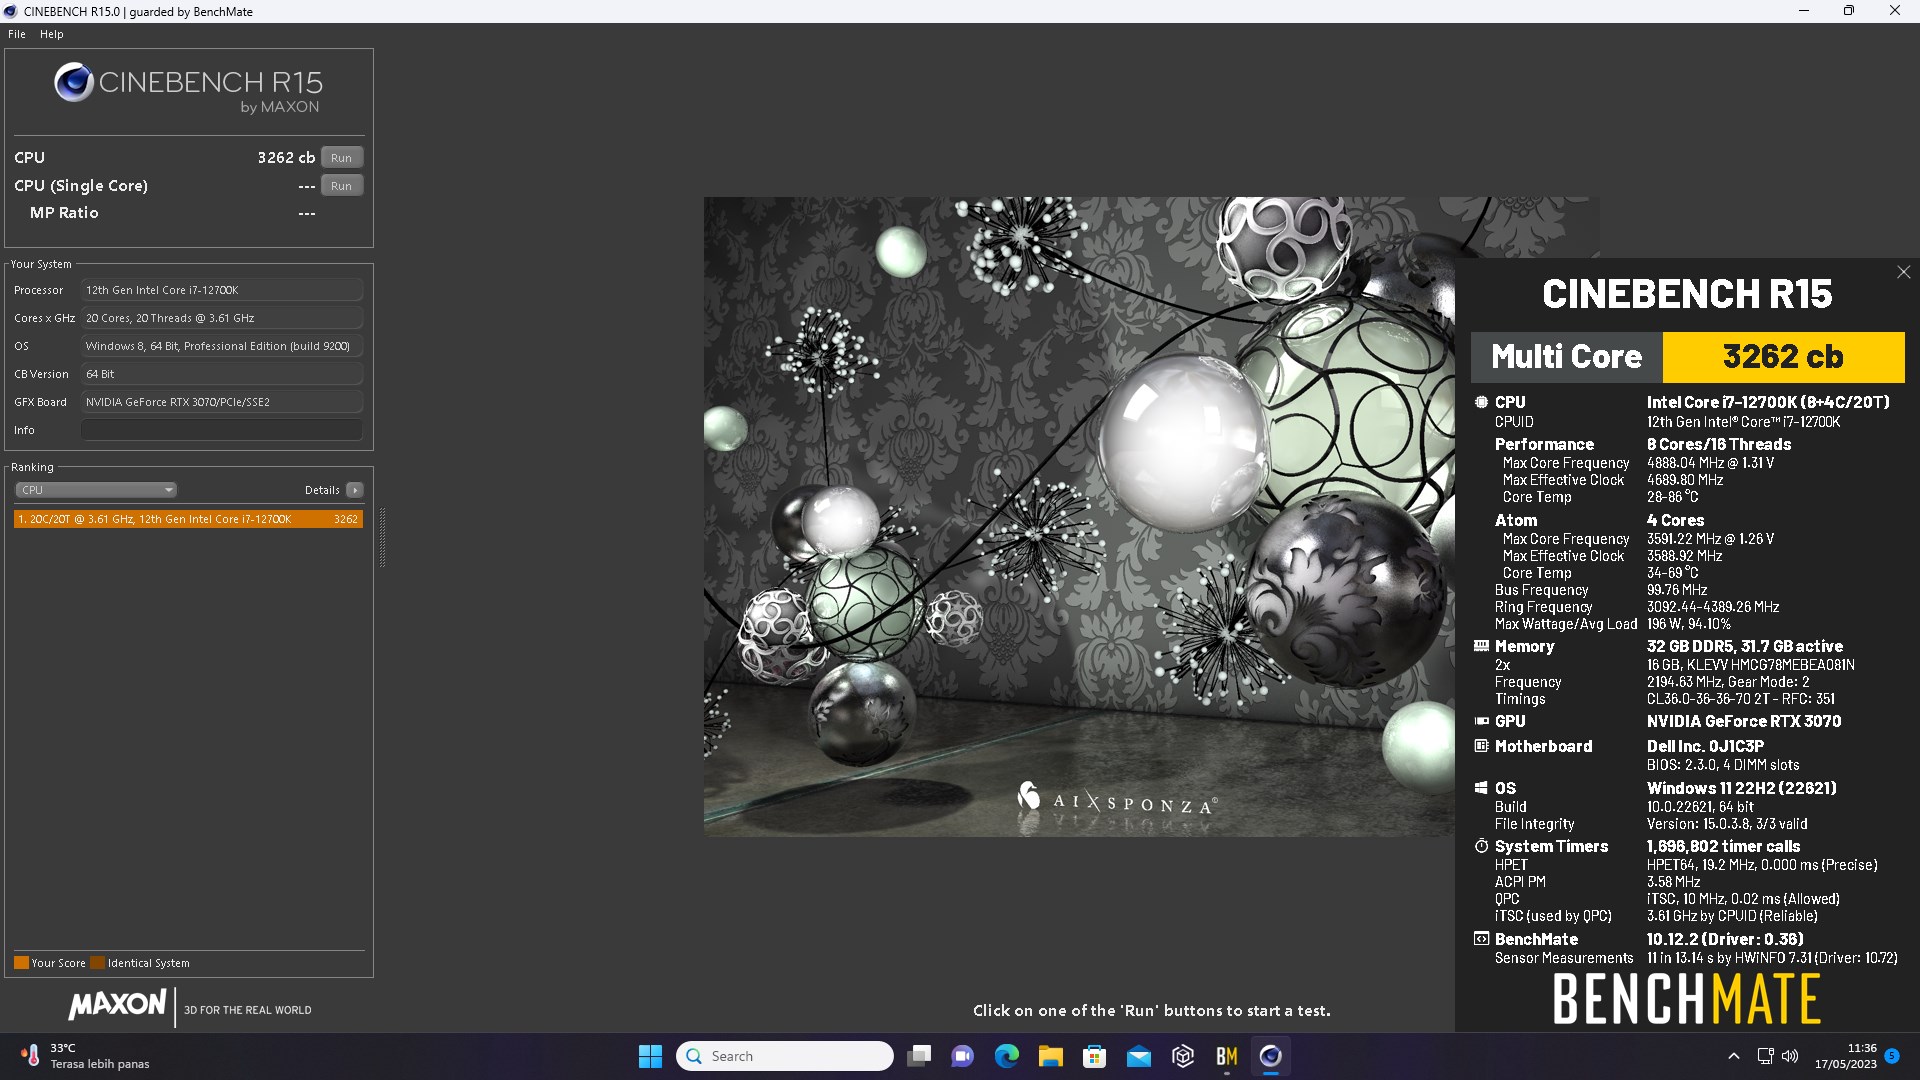The width and height of the screenshot is (1920, 1080).
Task: Open the Windows Start menu
Action: click(650, 1056)
